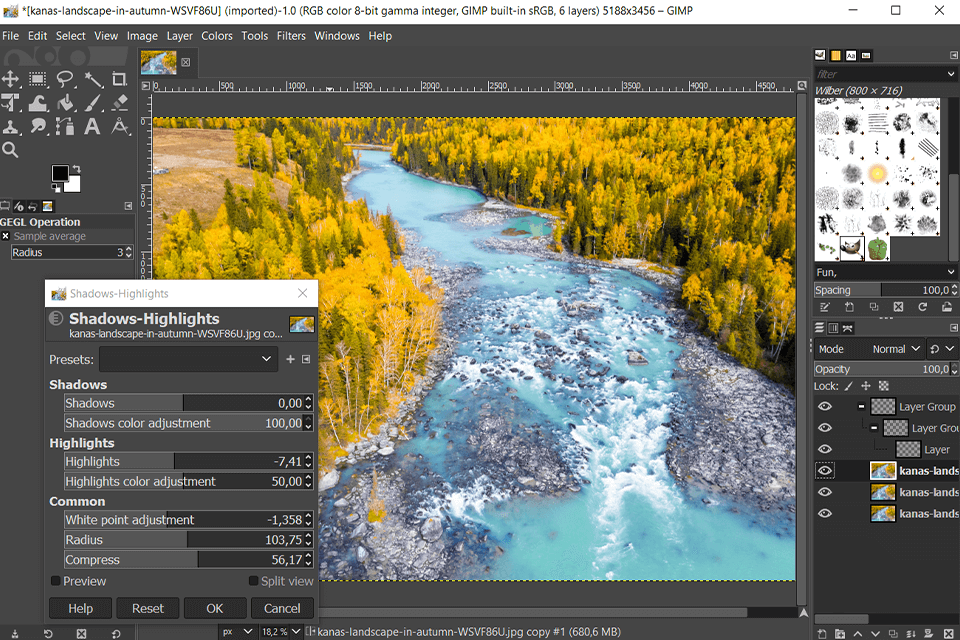Viewport: 960px width, 640px height.
Task: Hide the selected kanas-landscape copy layer
Action: 825,470
